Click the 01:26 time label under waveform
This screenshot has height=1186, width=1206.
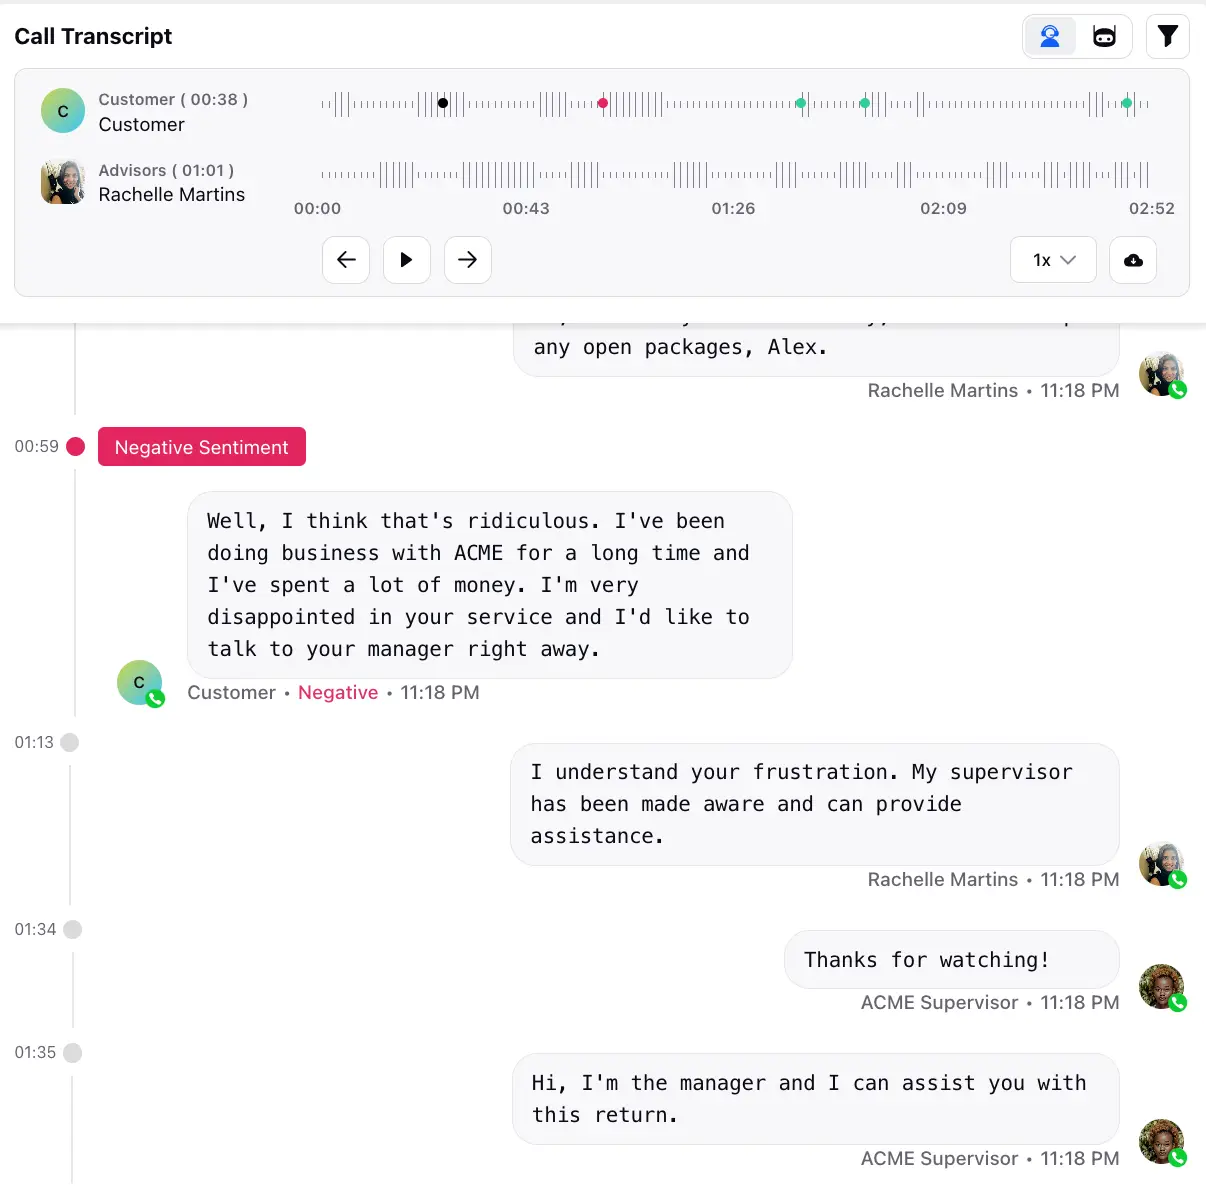(x=733, y=208)
